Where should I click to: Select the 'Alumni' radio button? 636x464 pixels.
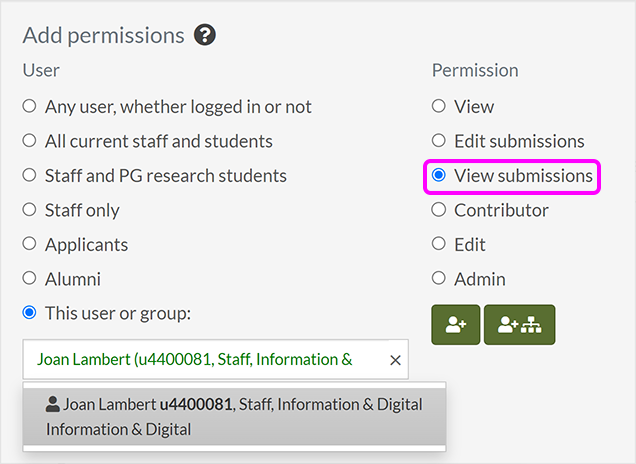click(x=30, y=279)
